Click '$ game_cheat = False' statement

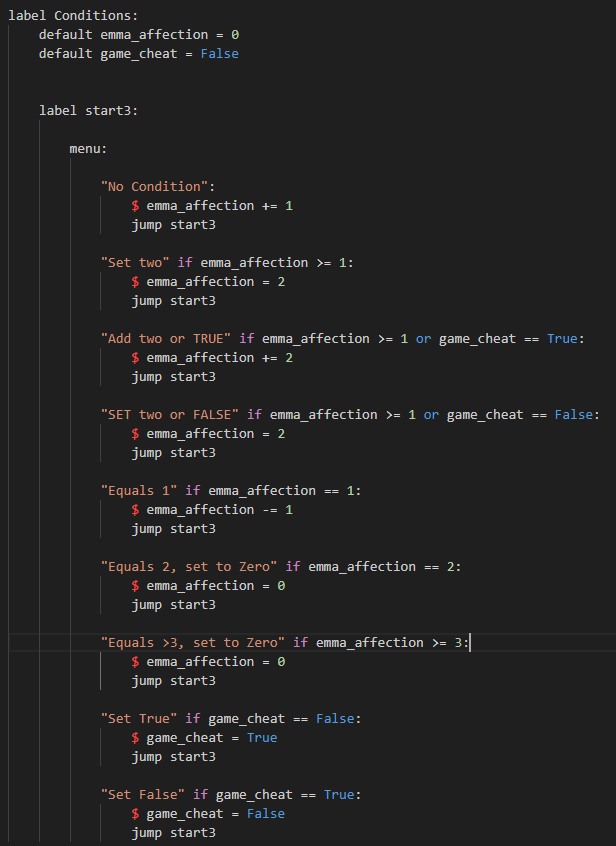tap(208, 814)
